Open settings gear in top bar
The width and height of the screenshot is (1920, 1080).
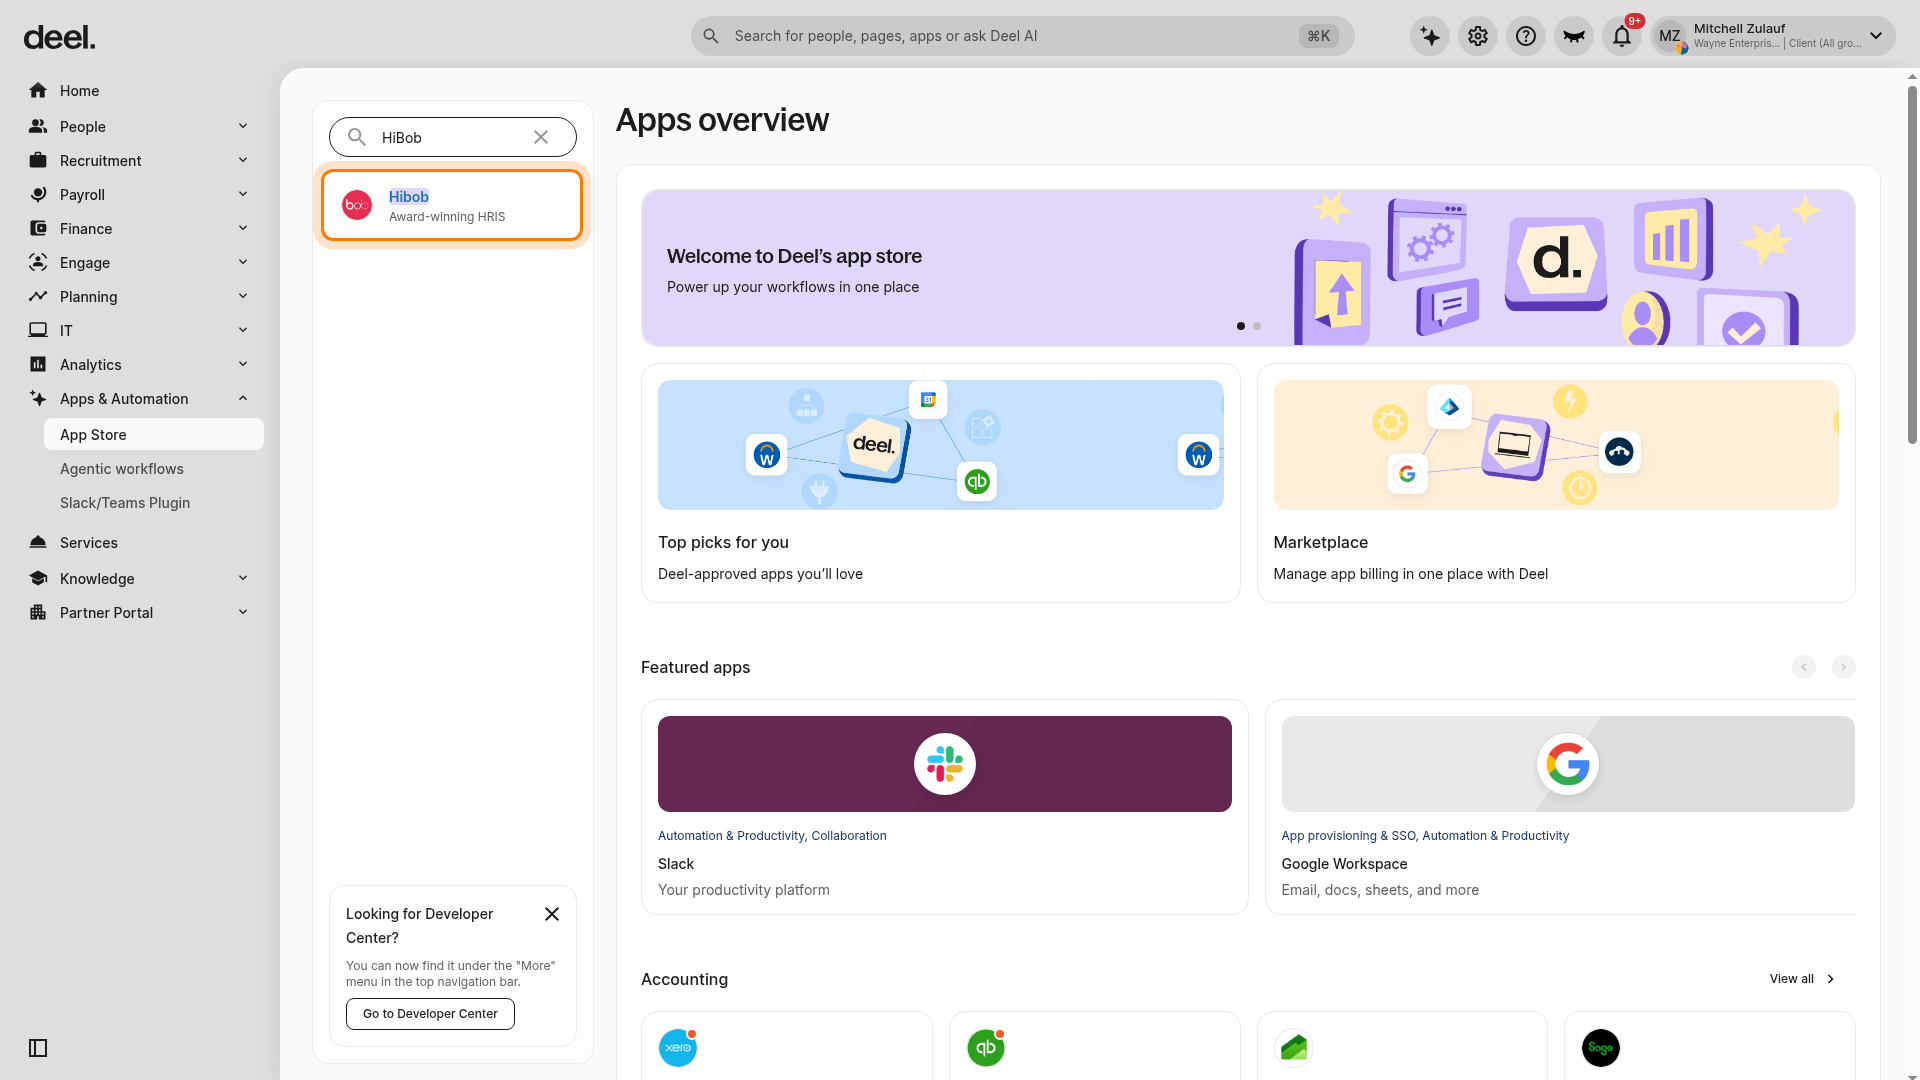[1478, 36]
